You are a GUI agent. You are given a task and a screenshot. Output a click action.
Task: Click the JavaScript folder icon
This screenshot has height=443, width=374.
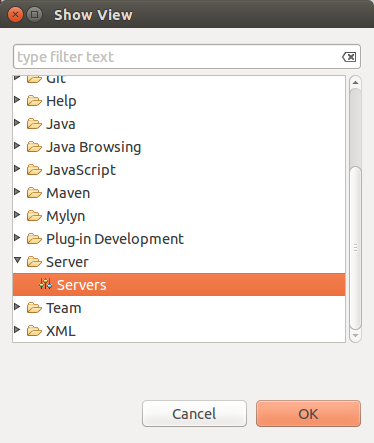(34, 169)
